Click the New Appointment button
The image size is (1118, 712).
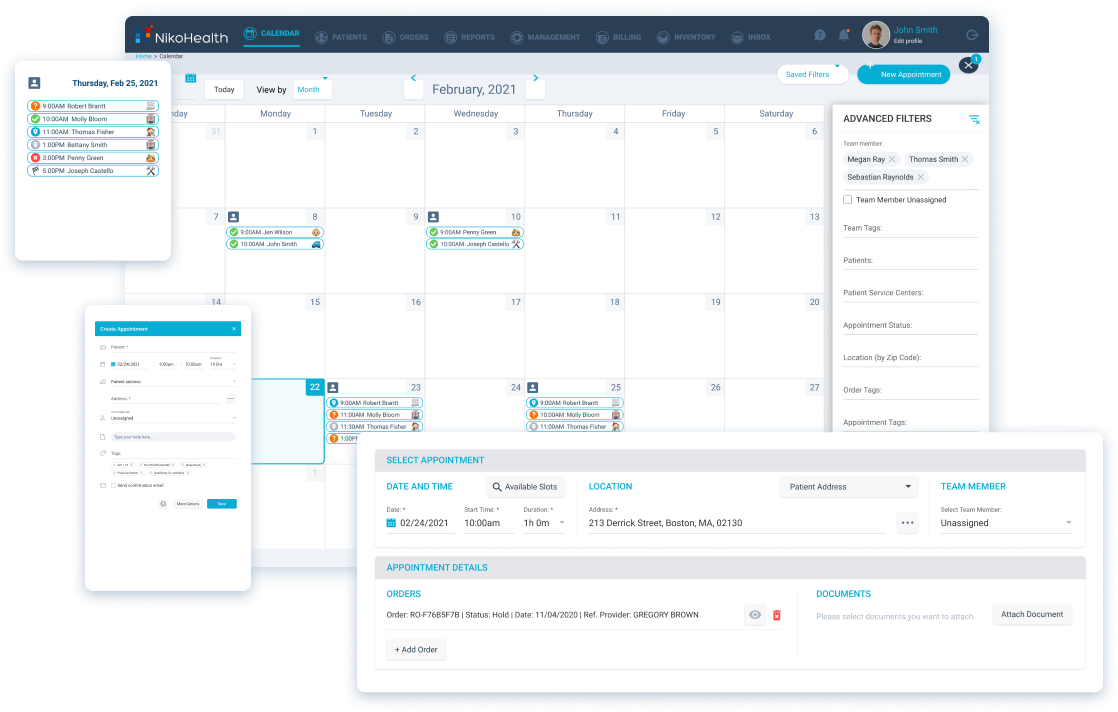tap(903, 74)
